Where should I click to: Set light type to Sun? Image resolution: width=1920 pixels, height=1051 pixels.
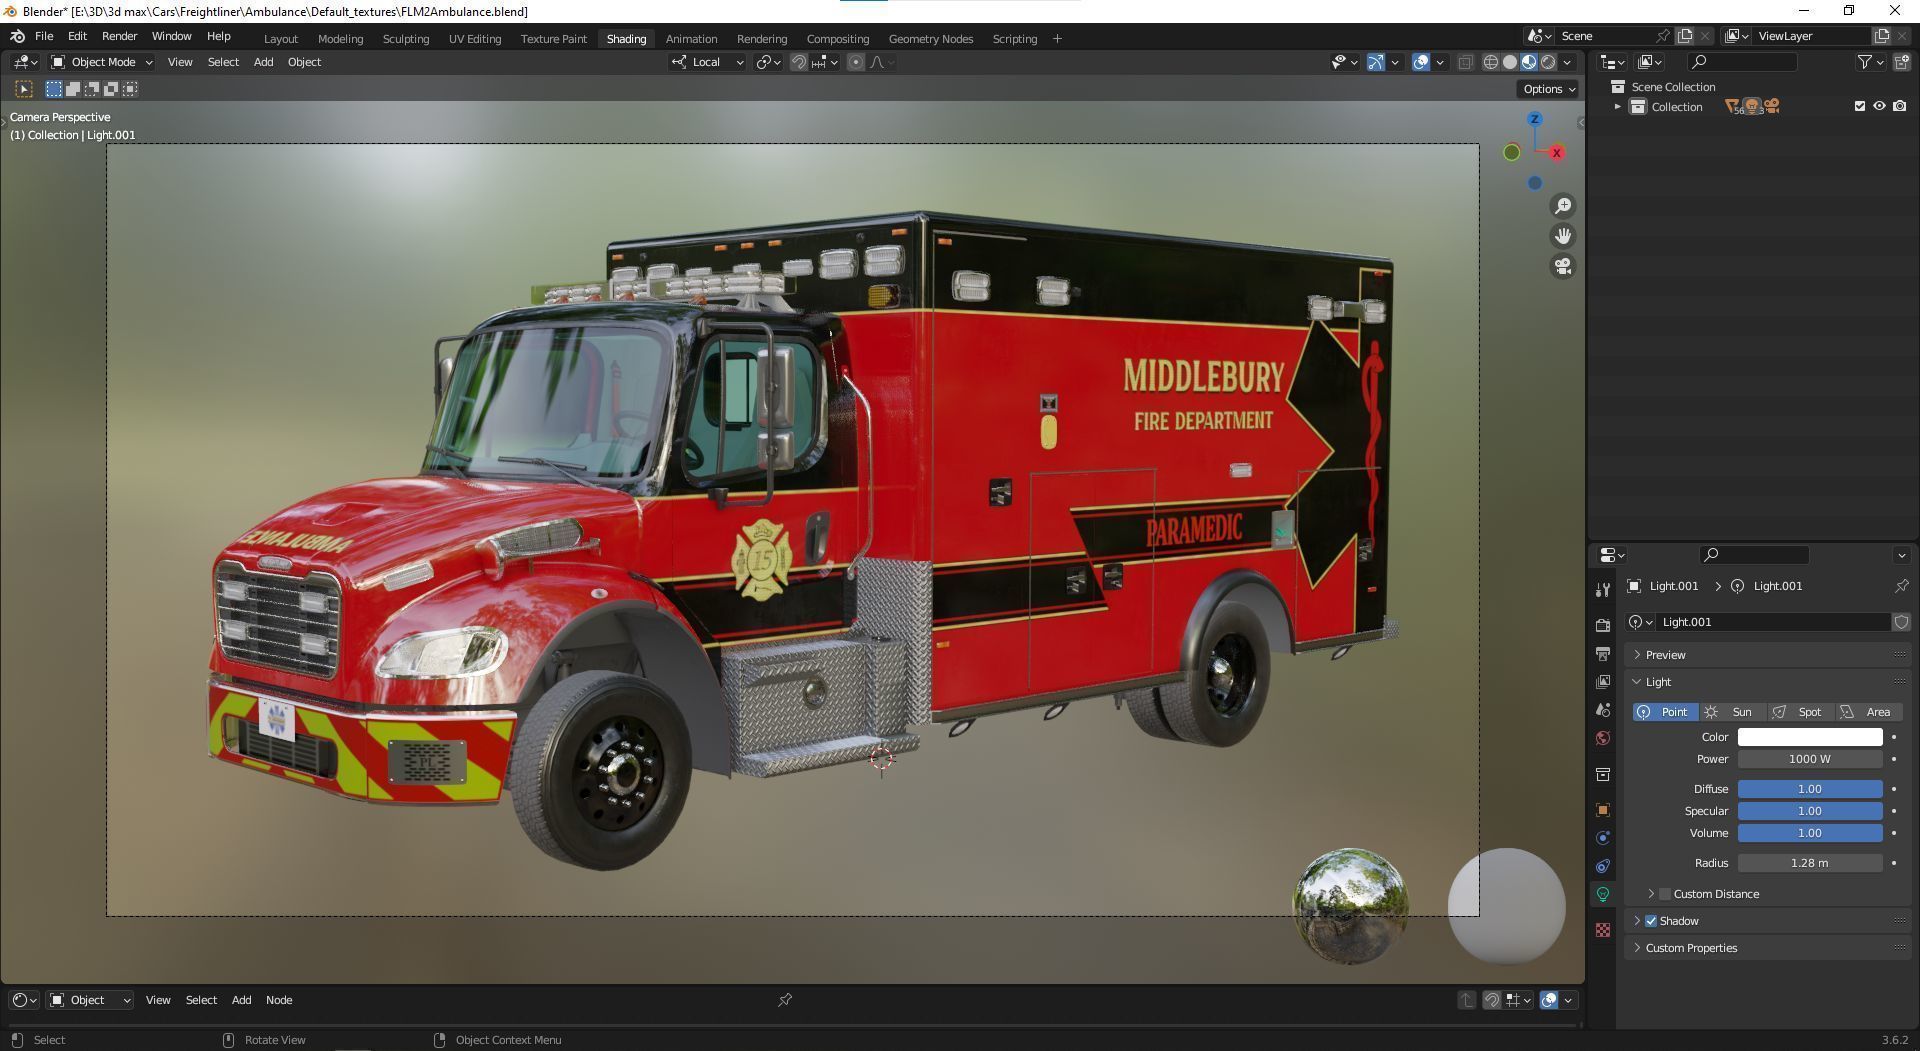pyautogui.click(x=1732, y=712)
